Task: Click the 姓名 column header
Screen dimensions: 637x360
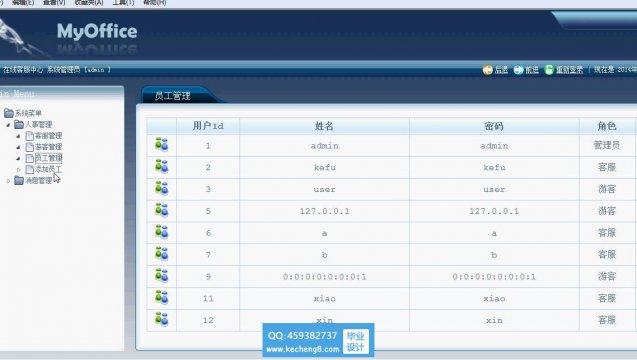Action: click(324, 126)
